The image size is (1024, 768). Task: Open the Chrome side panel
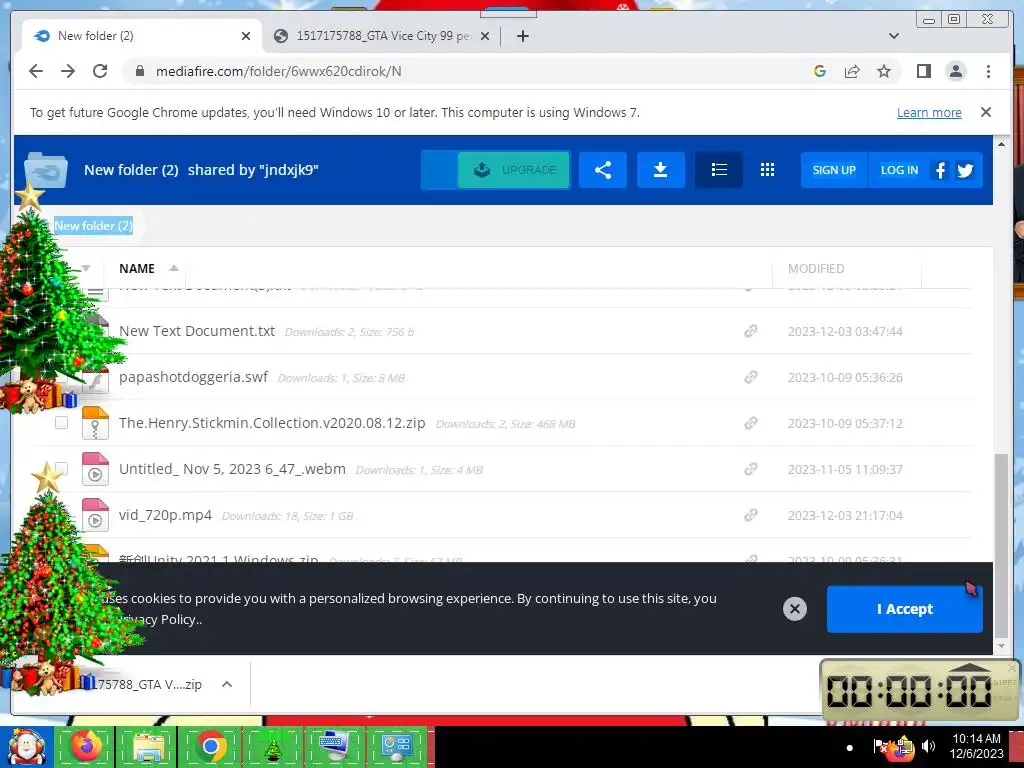[923, 71]
